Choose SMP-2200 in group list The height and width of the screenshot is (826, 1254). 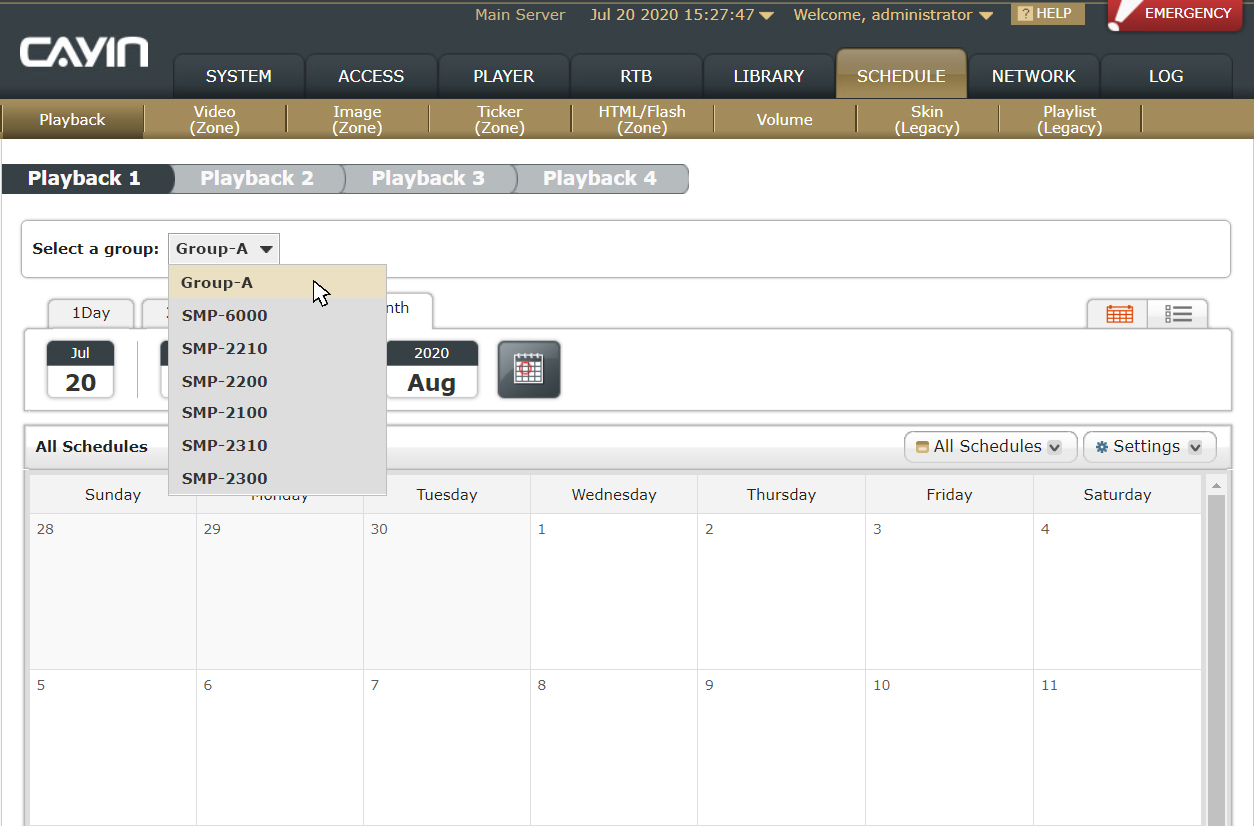[278, 381]
